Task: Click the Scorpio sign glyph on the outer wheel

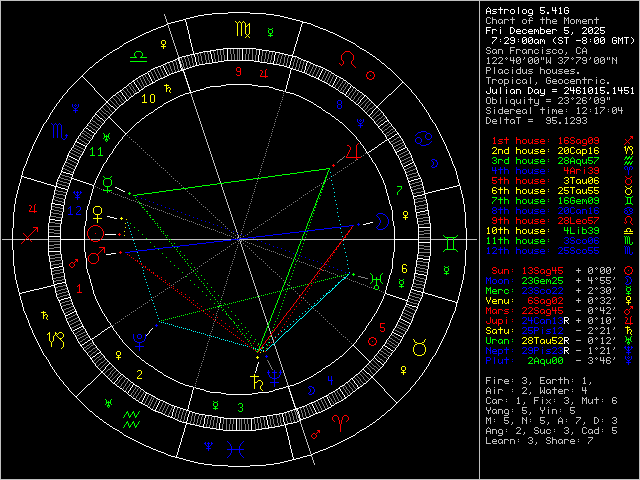Action: [x=60, y=131]
